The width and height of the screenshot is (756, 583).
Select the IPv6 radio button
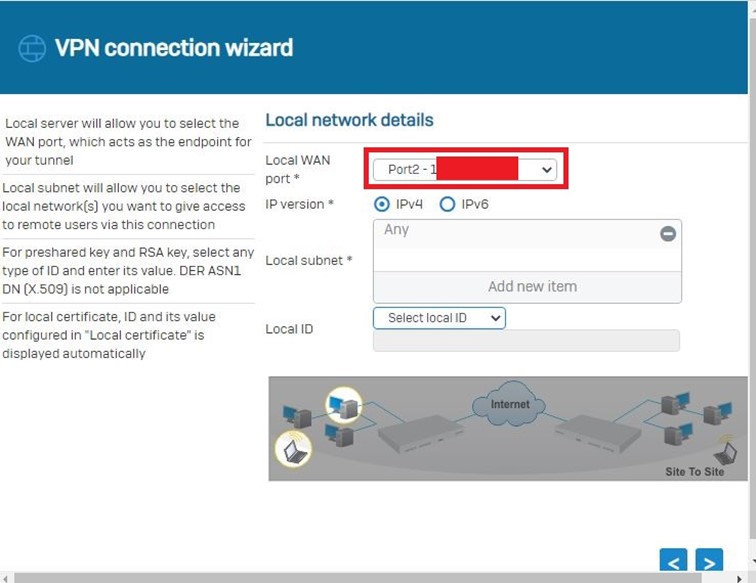point(447,204)
